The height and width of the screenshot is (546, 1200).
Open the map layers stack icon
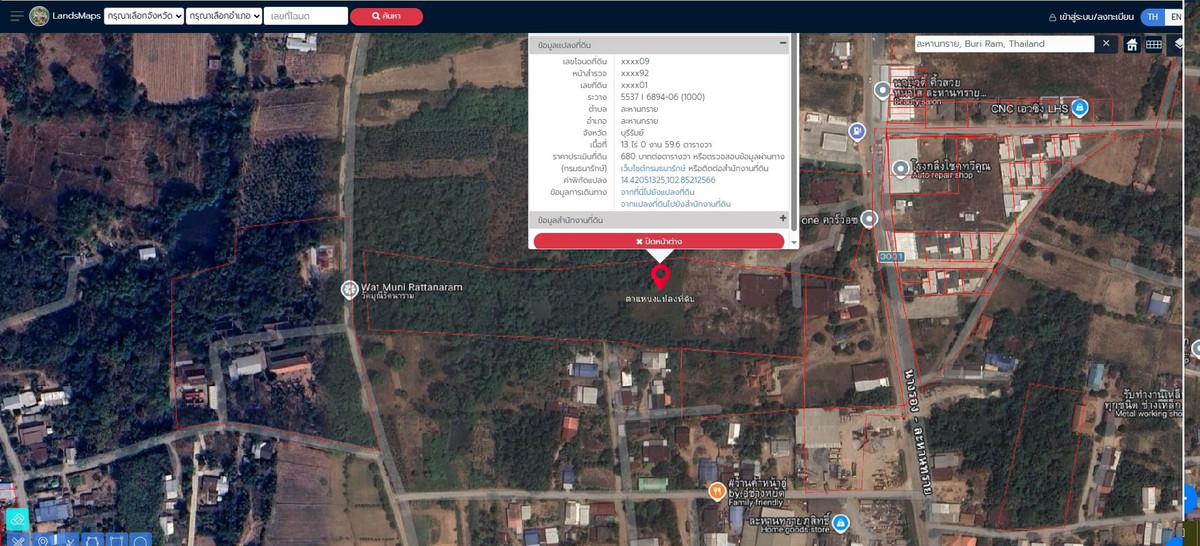1179,45
